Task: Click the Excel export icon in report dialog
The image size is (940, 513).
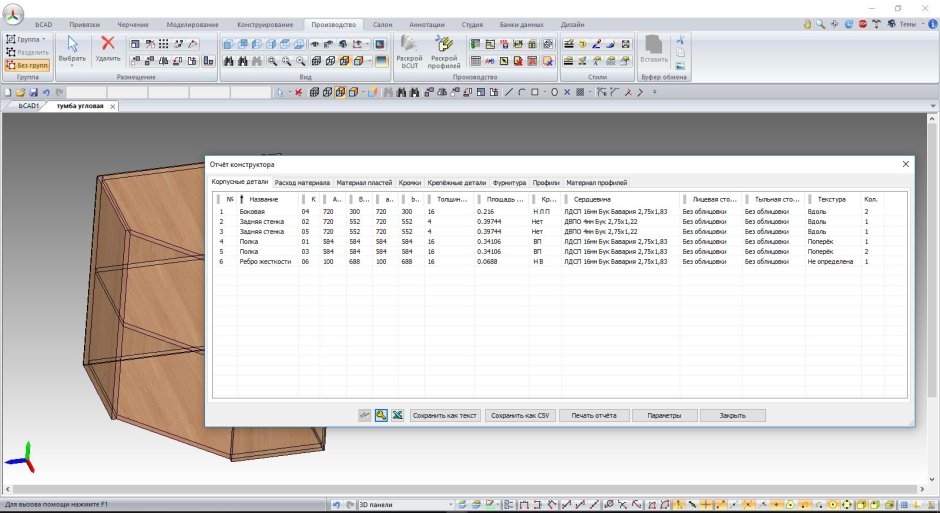Action: click(397, 415)
